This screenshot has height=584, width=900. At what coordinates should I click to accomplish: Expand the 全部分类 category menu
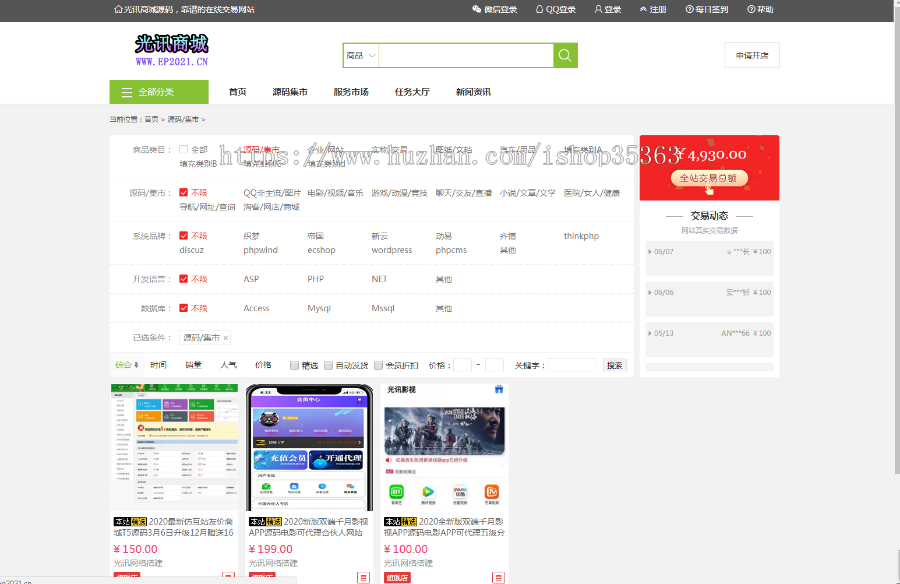pyautogui.click(x=159, y=92)
